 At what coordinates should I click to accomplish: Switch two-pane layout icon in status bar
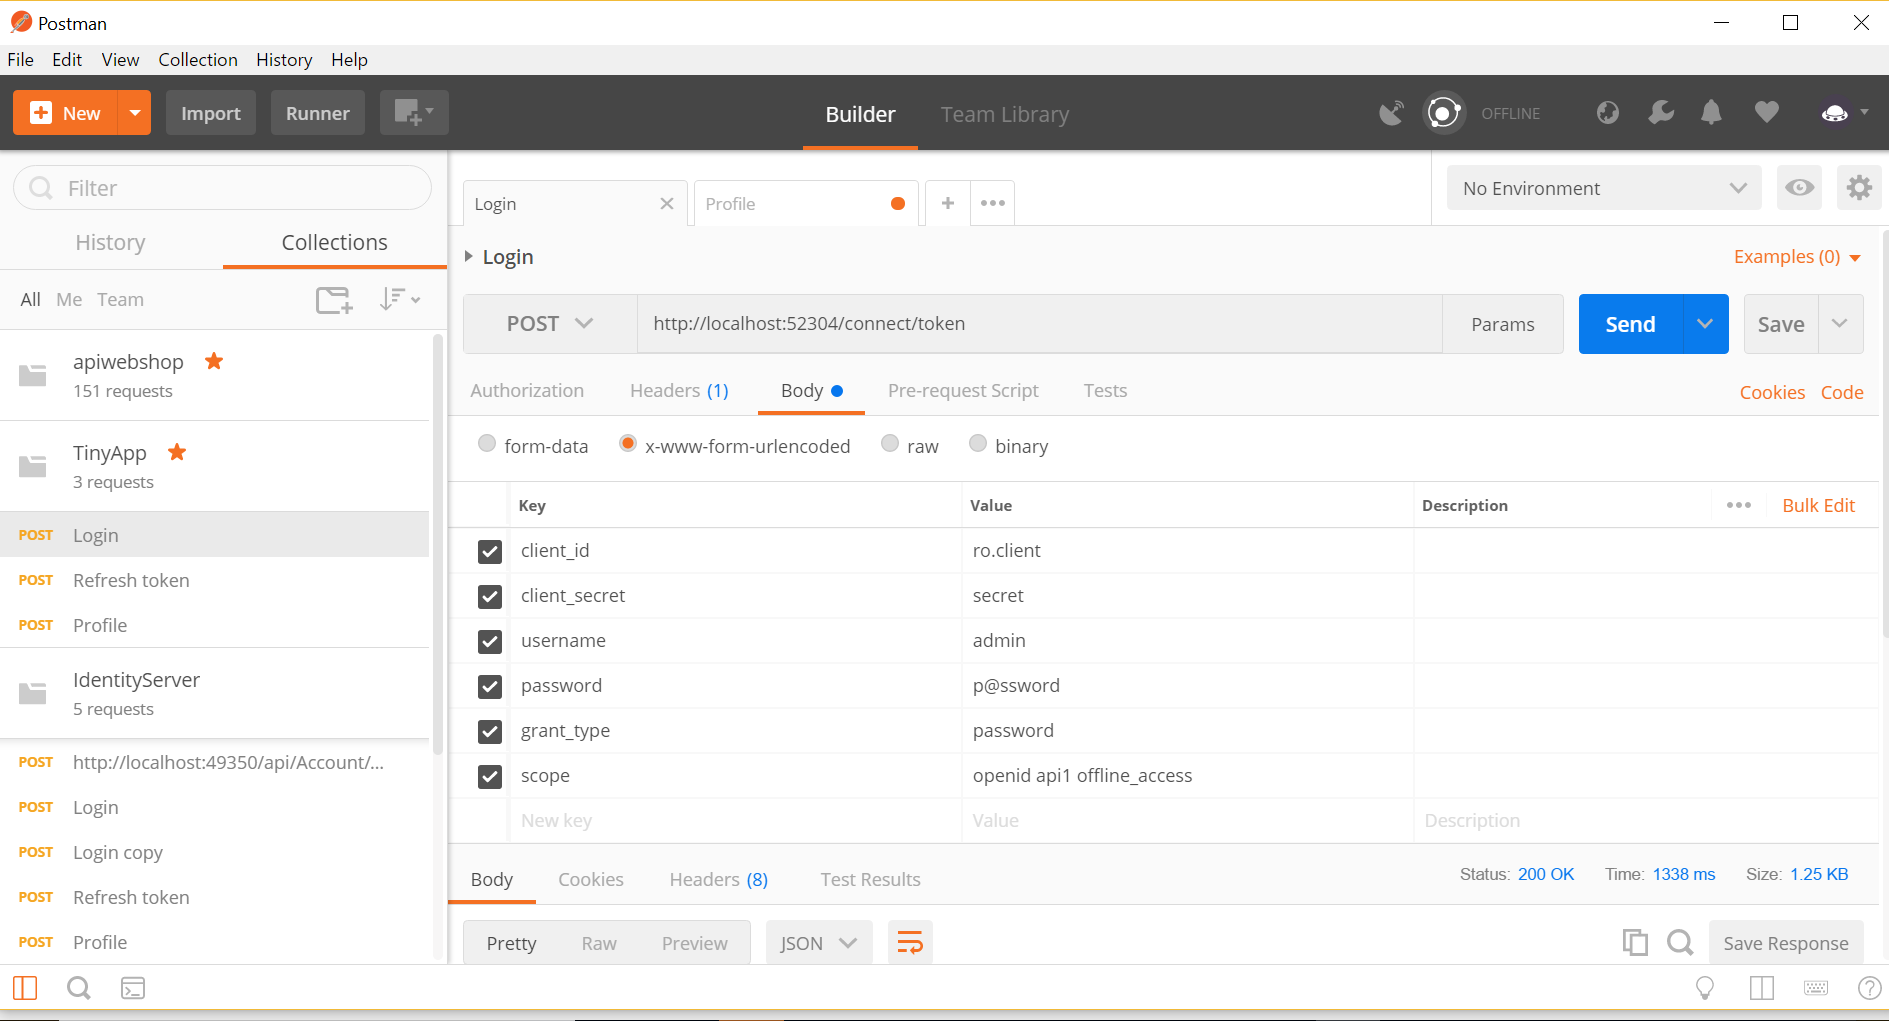coord(1762,988)
